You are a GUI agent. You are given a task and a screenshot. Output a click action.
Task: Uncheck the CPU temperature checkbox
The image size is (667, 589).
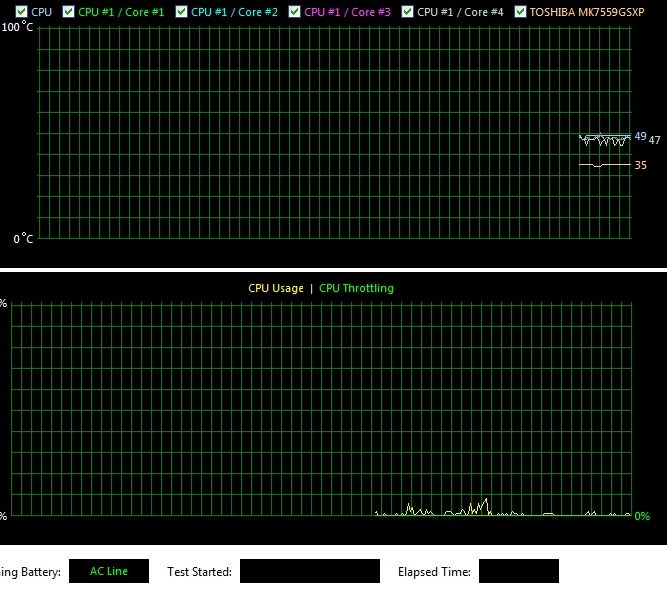tap(21, 11)
